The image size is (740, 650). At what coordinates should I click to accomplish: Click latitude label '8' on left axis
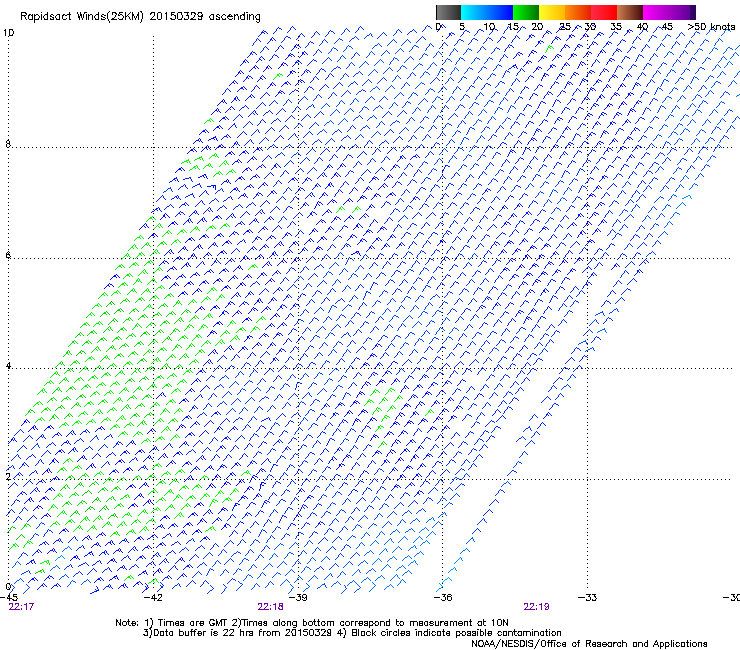point(8,144)
